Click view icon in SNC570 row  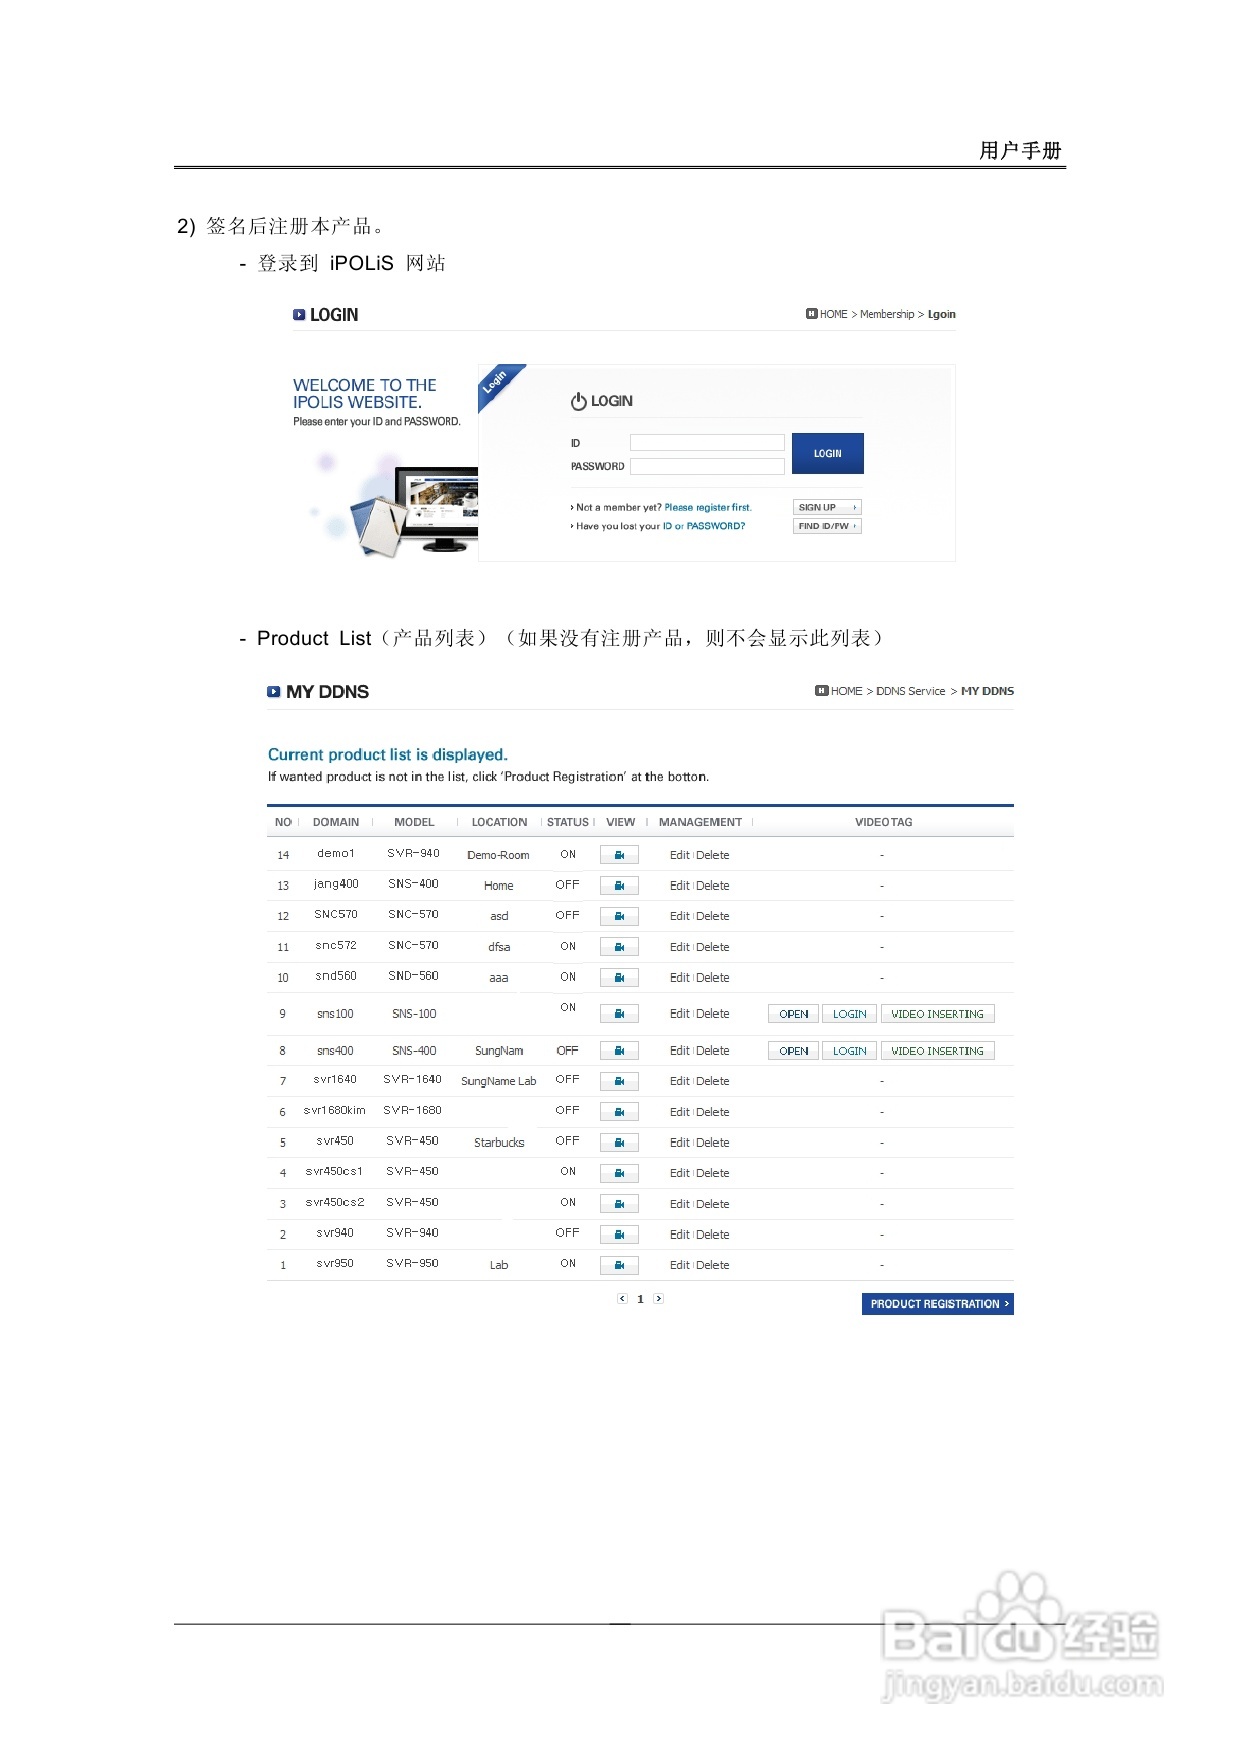coord(619,916)
